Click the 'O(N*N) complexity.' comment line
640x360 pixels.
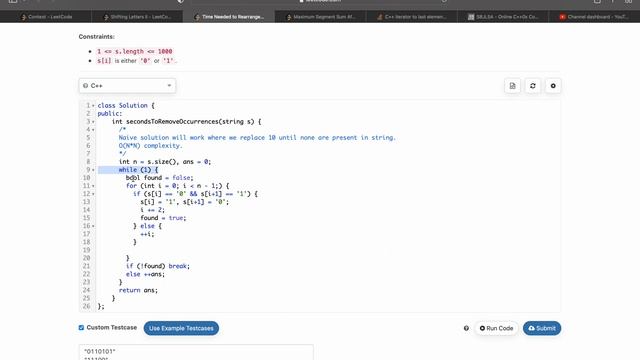pos(151,146)
